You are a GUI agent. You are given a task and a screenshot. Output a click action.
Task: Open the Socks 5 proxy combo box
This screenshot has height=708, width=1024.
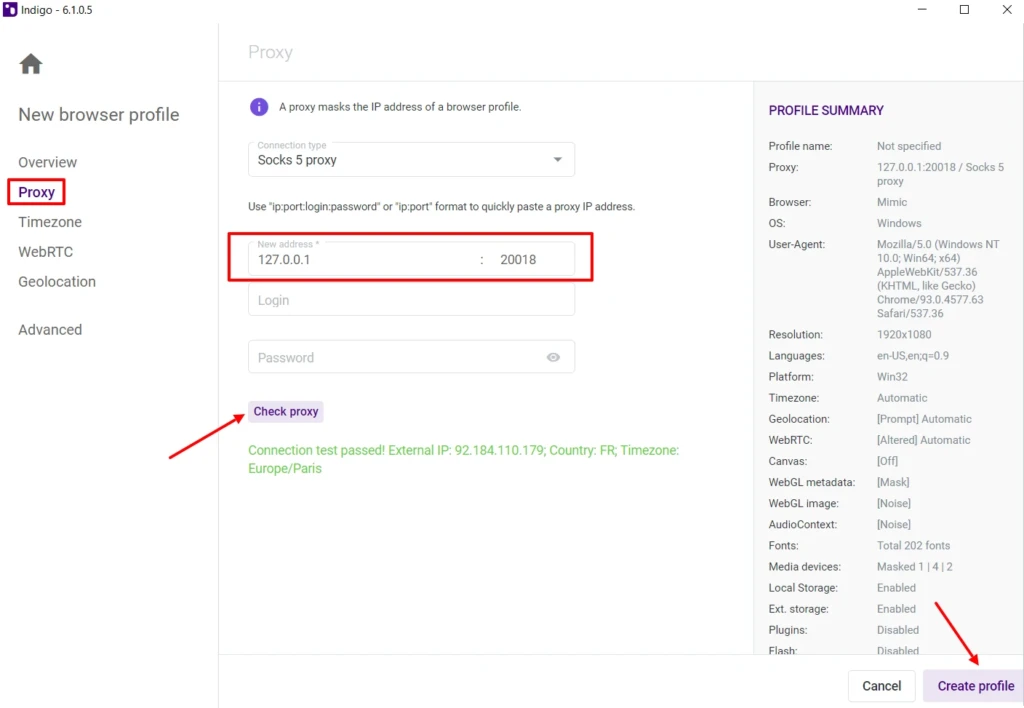coord(411,159)
